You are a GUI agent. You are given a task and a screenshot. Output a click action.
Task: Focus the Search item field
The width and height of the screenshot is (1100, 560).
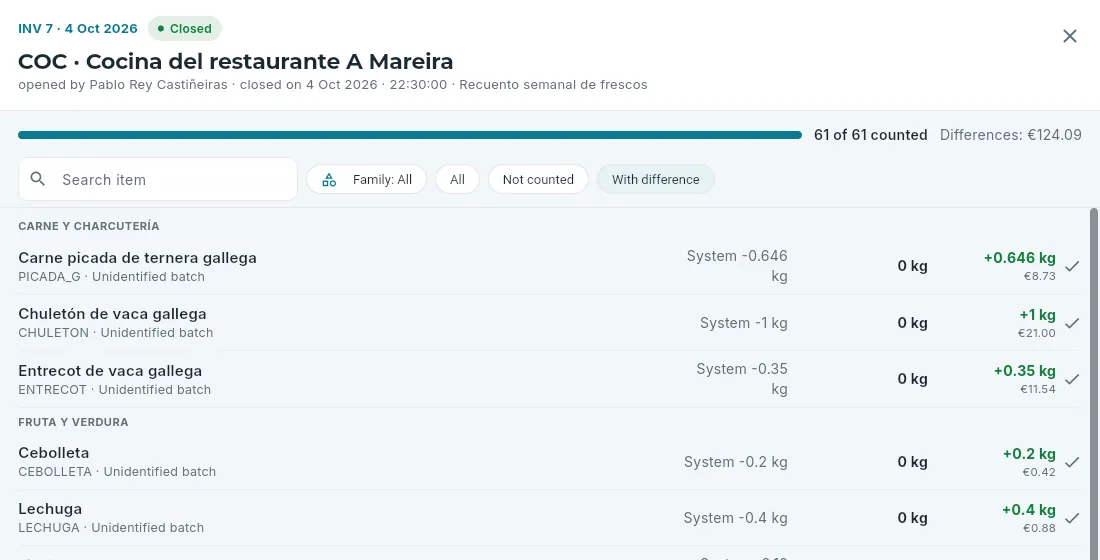[x=158, y=179]
